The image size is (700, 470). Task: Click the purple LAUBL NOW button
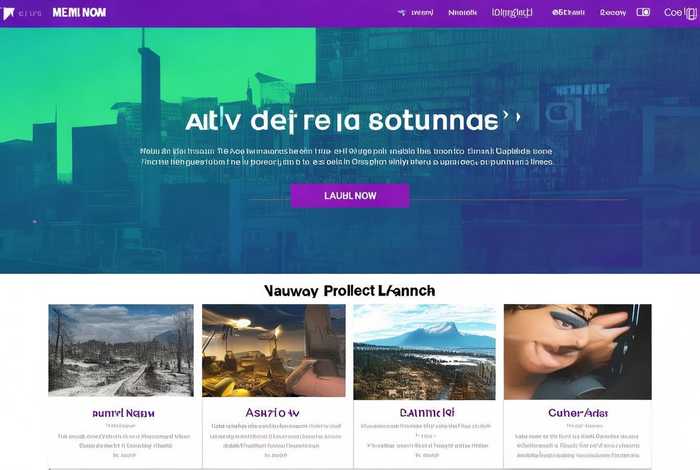[x=350, y=196]
